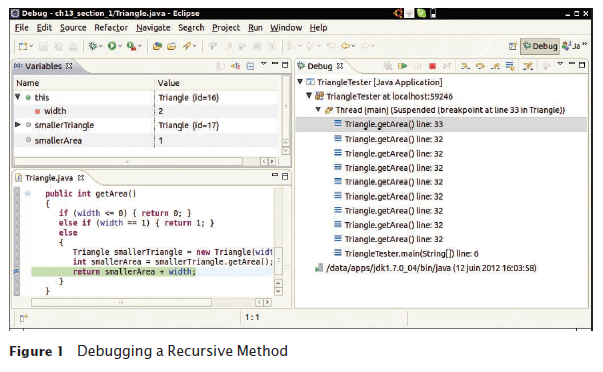Click the width variable row
This screenshot has width=603, height=372.
tap(145, 111)
